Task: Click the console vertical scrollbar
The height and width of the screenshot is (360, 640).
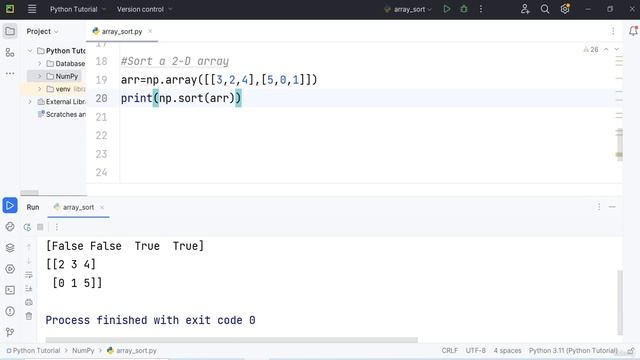Action: click(x=620, y=302)
